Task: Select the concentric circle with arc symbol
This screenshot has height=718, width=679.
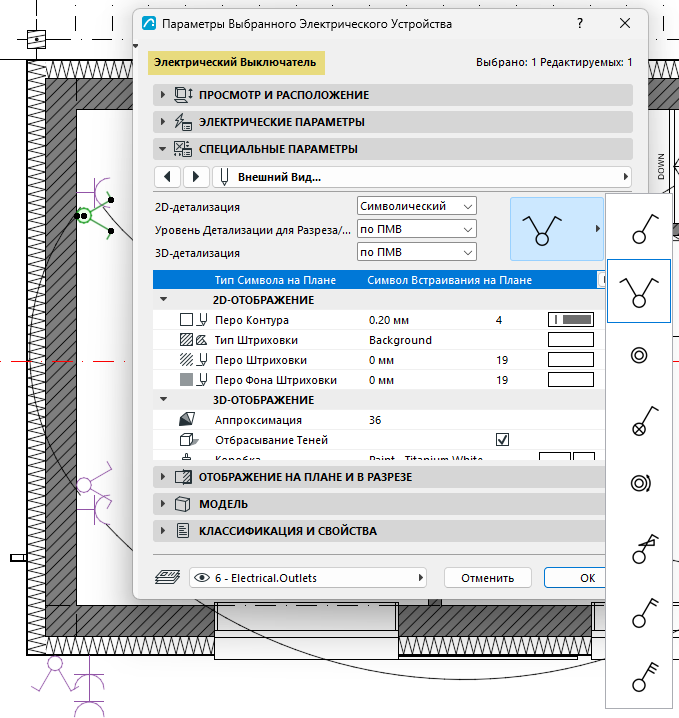Action: pos(639,484)
